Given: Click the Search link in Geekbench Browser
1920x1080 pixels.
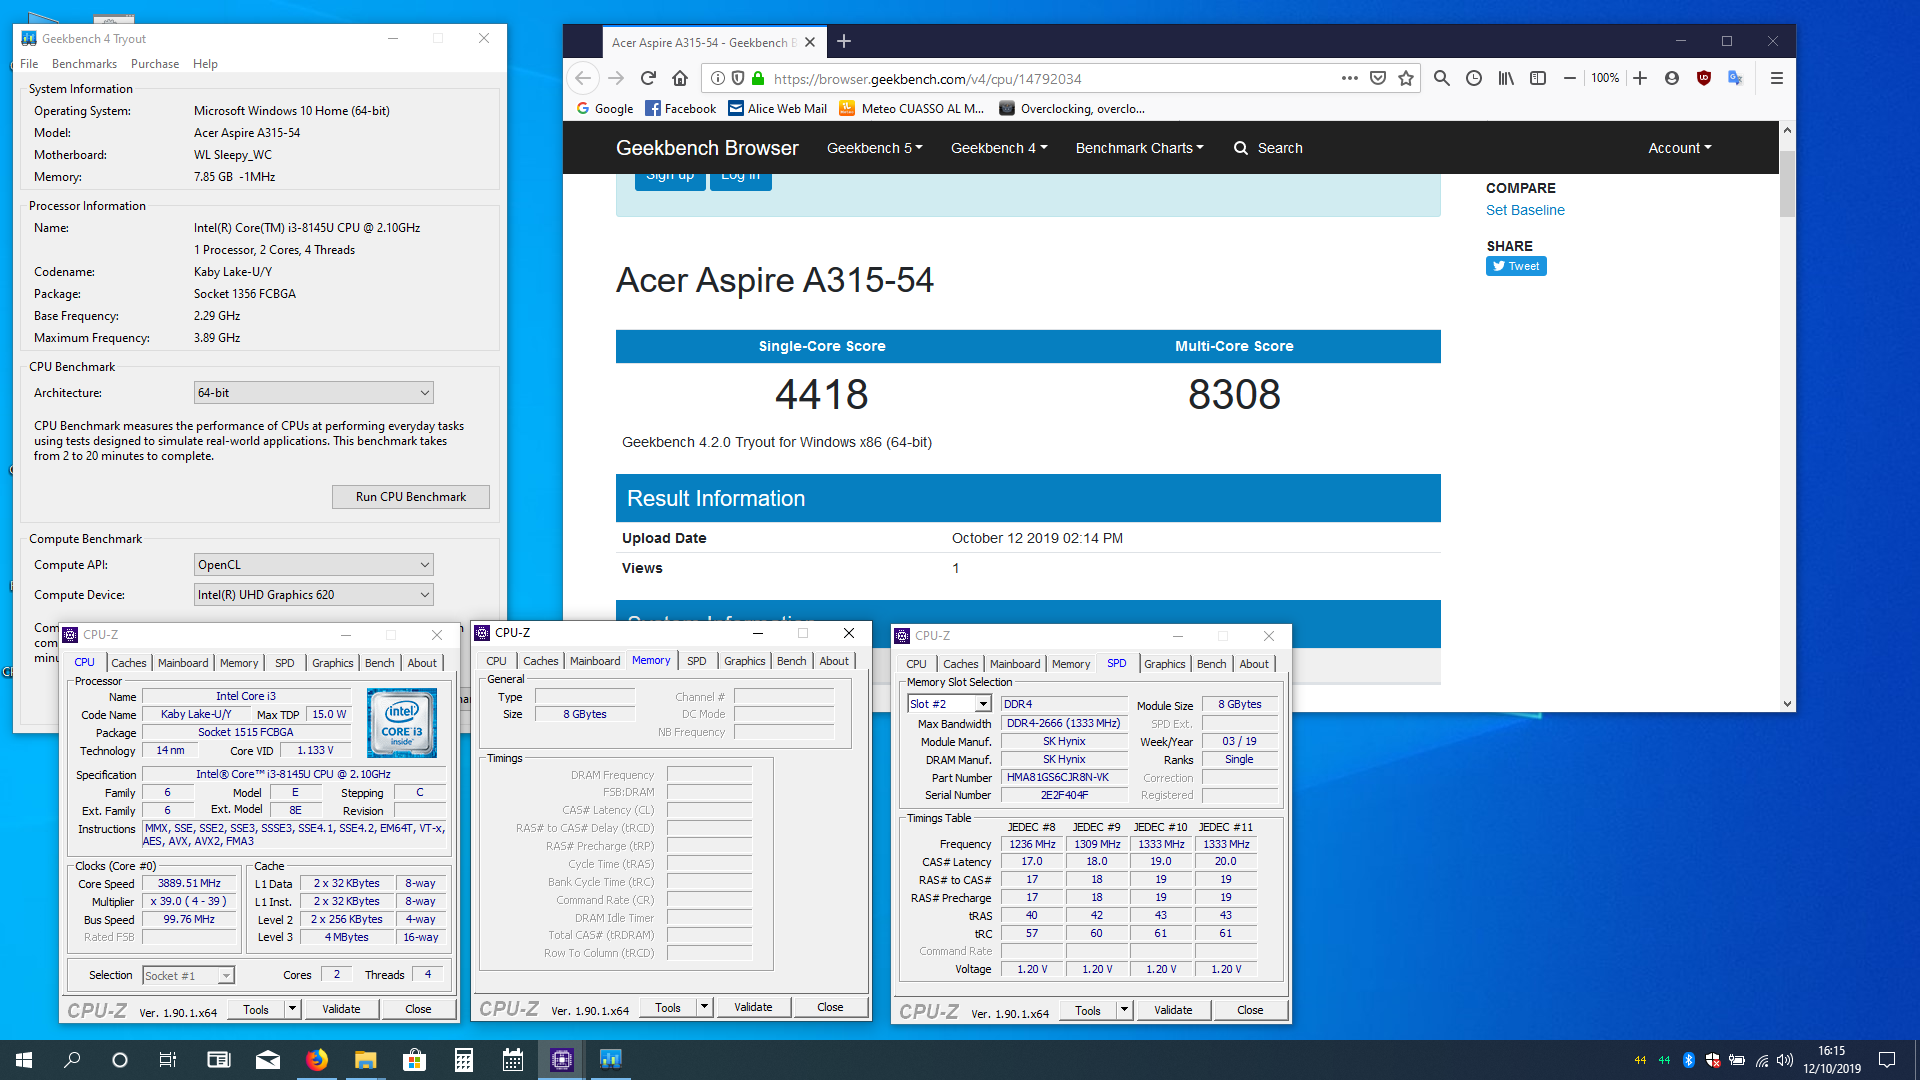Looking at the screenshot, I should tap(1268, 148).
